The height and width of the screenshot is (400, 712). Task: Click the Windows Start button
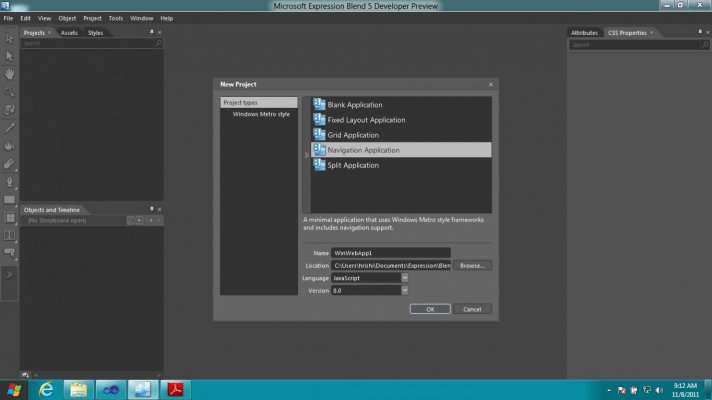pyautogui.click(x=14, y=390)
